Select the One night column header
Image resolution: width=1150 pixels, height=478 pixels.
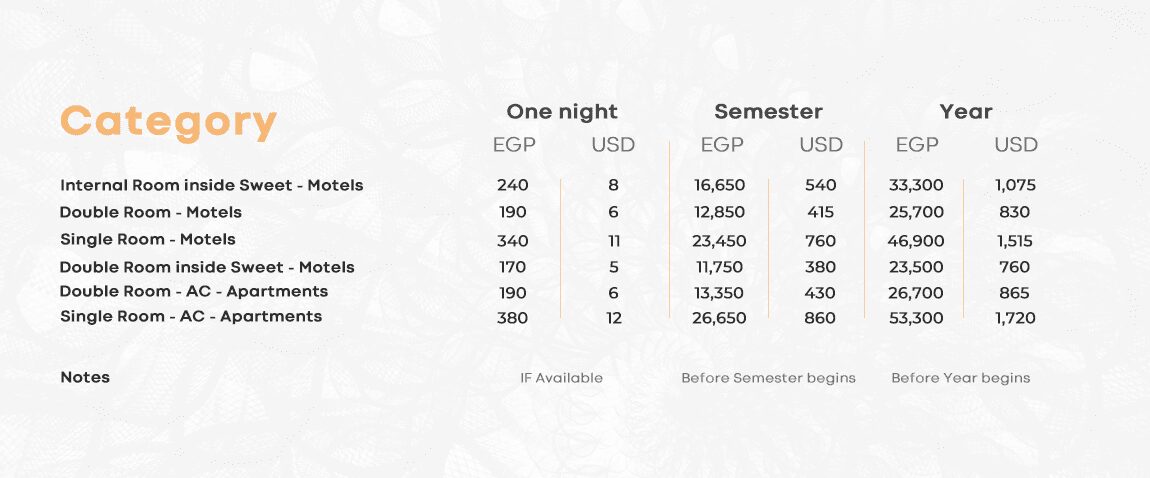(x=562, y=112)
